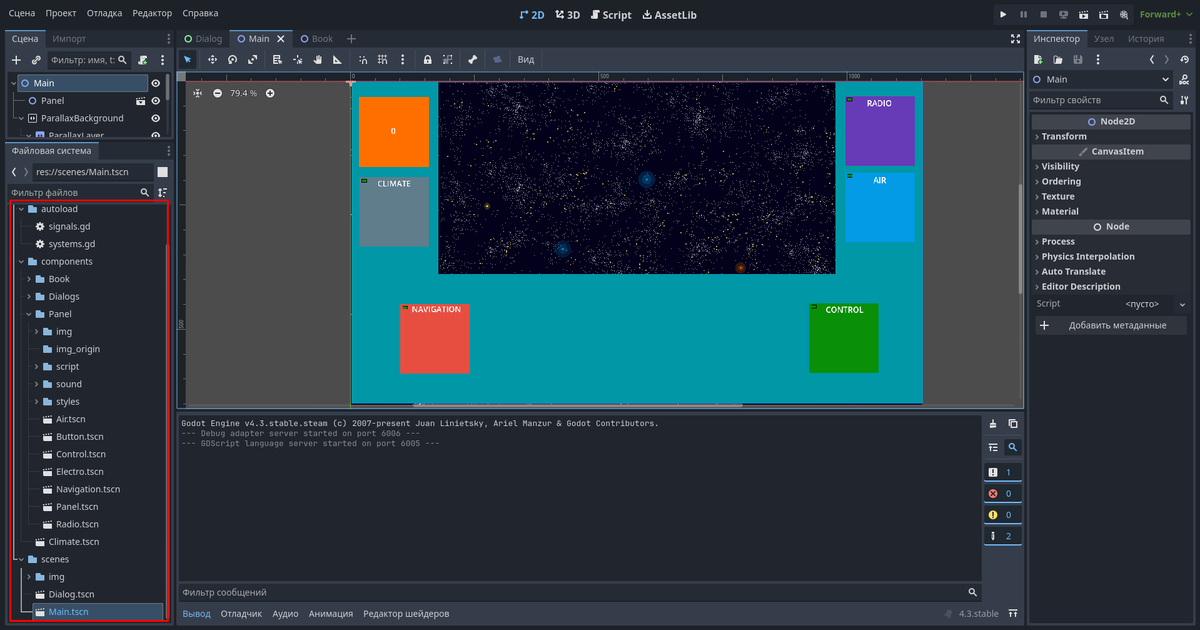Viewport: 1200px width, 630px height.
Task: Activate the Scale mode tool
Action: 252,60
